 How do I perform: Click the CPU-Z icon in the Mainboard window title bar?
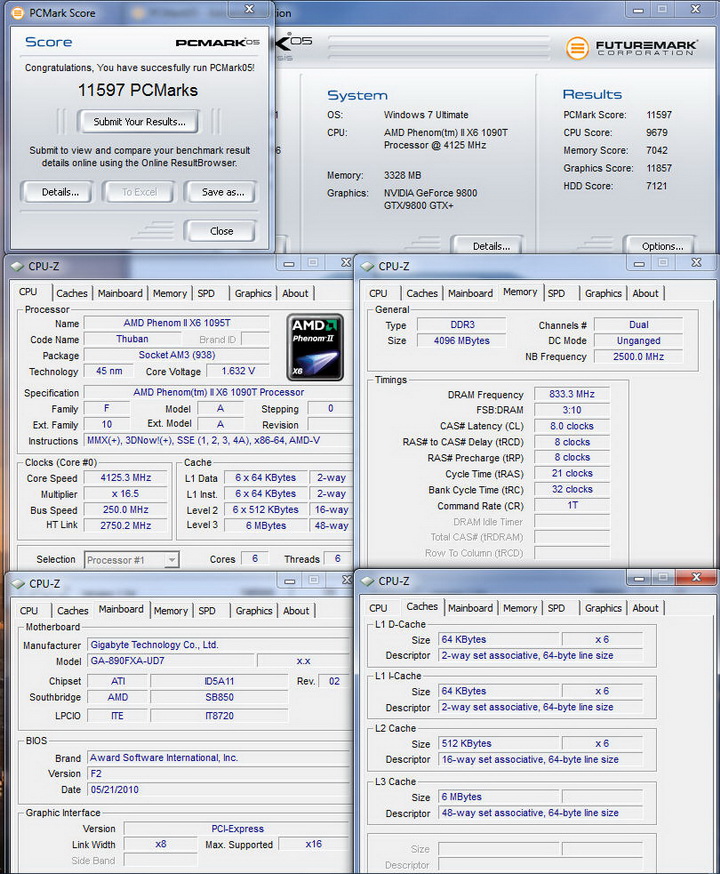18,584
